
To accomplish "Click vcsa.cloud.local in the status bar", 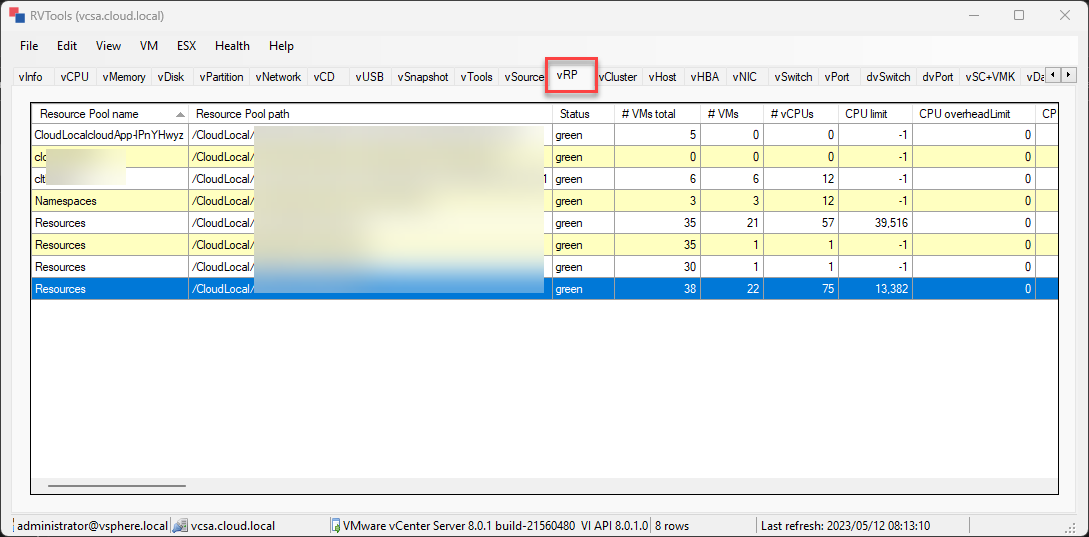I will 233,526.
